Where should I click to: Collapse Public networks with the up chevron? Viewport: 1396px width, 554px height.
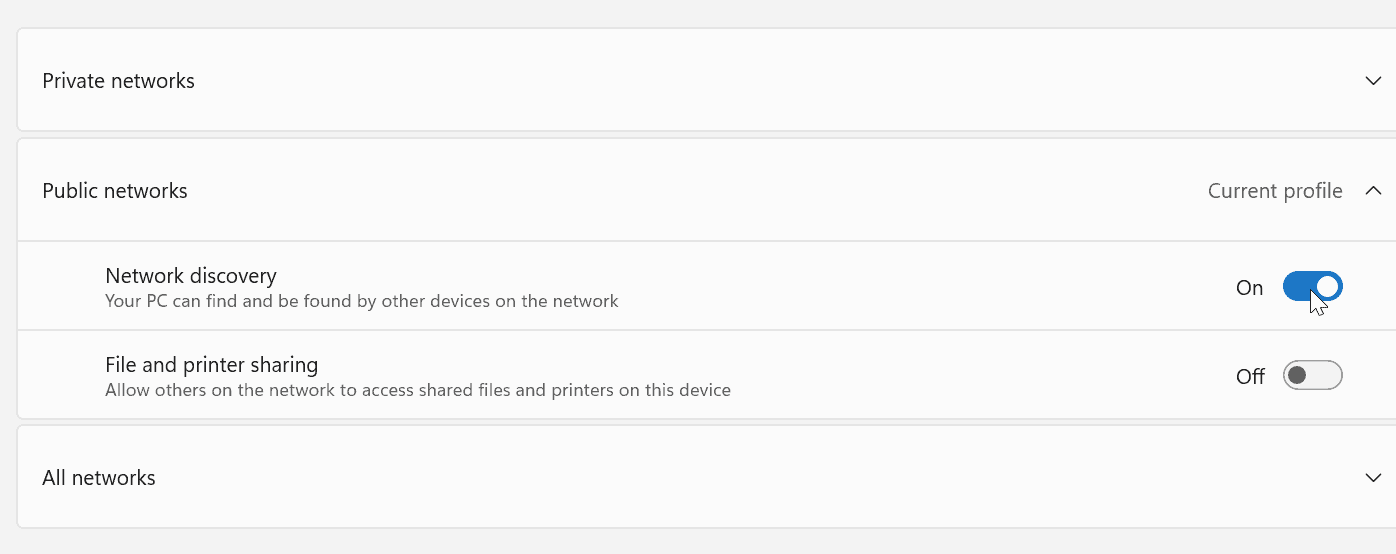[1373, 191]
